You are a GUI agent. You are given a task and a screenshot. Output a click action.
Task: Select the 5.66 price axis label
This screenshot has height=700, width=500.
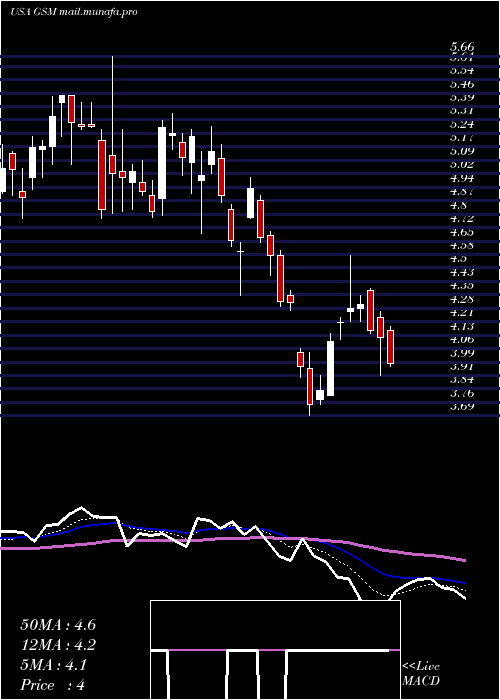click(x=462, y=47)
